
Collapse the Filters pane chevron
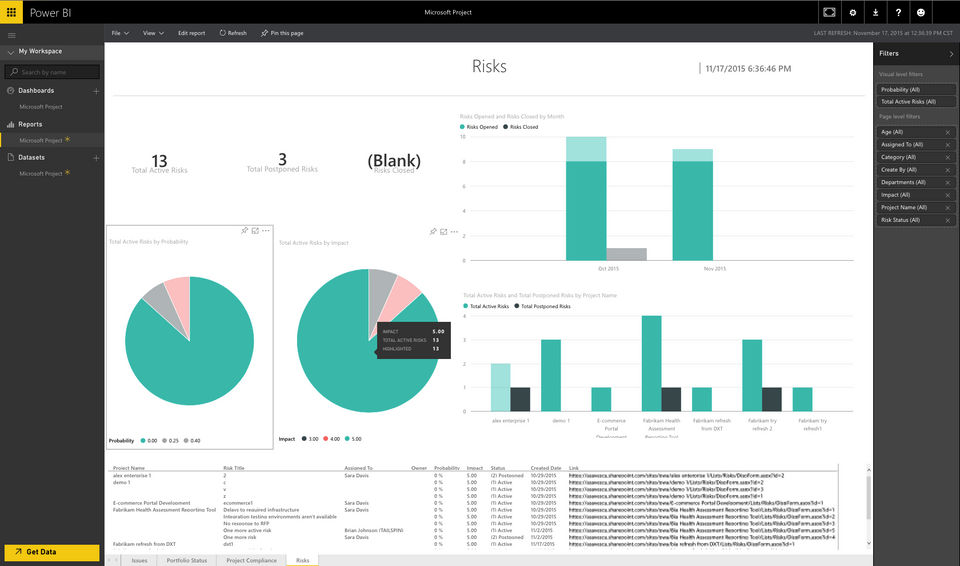click(951, 54)
